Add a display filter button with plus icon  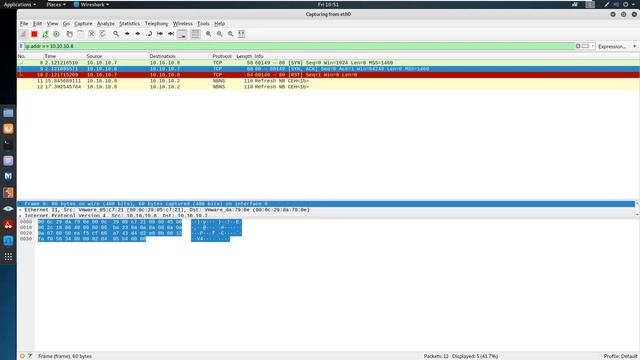click(x=635, y=46)
